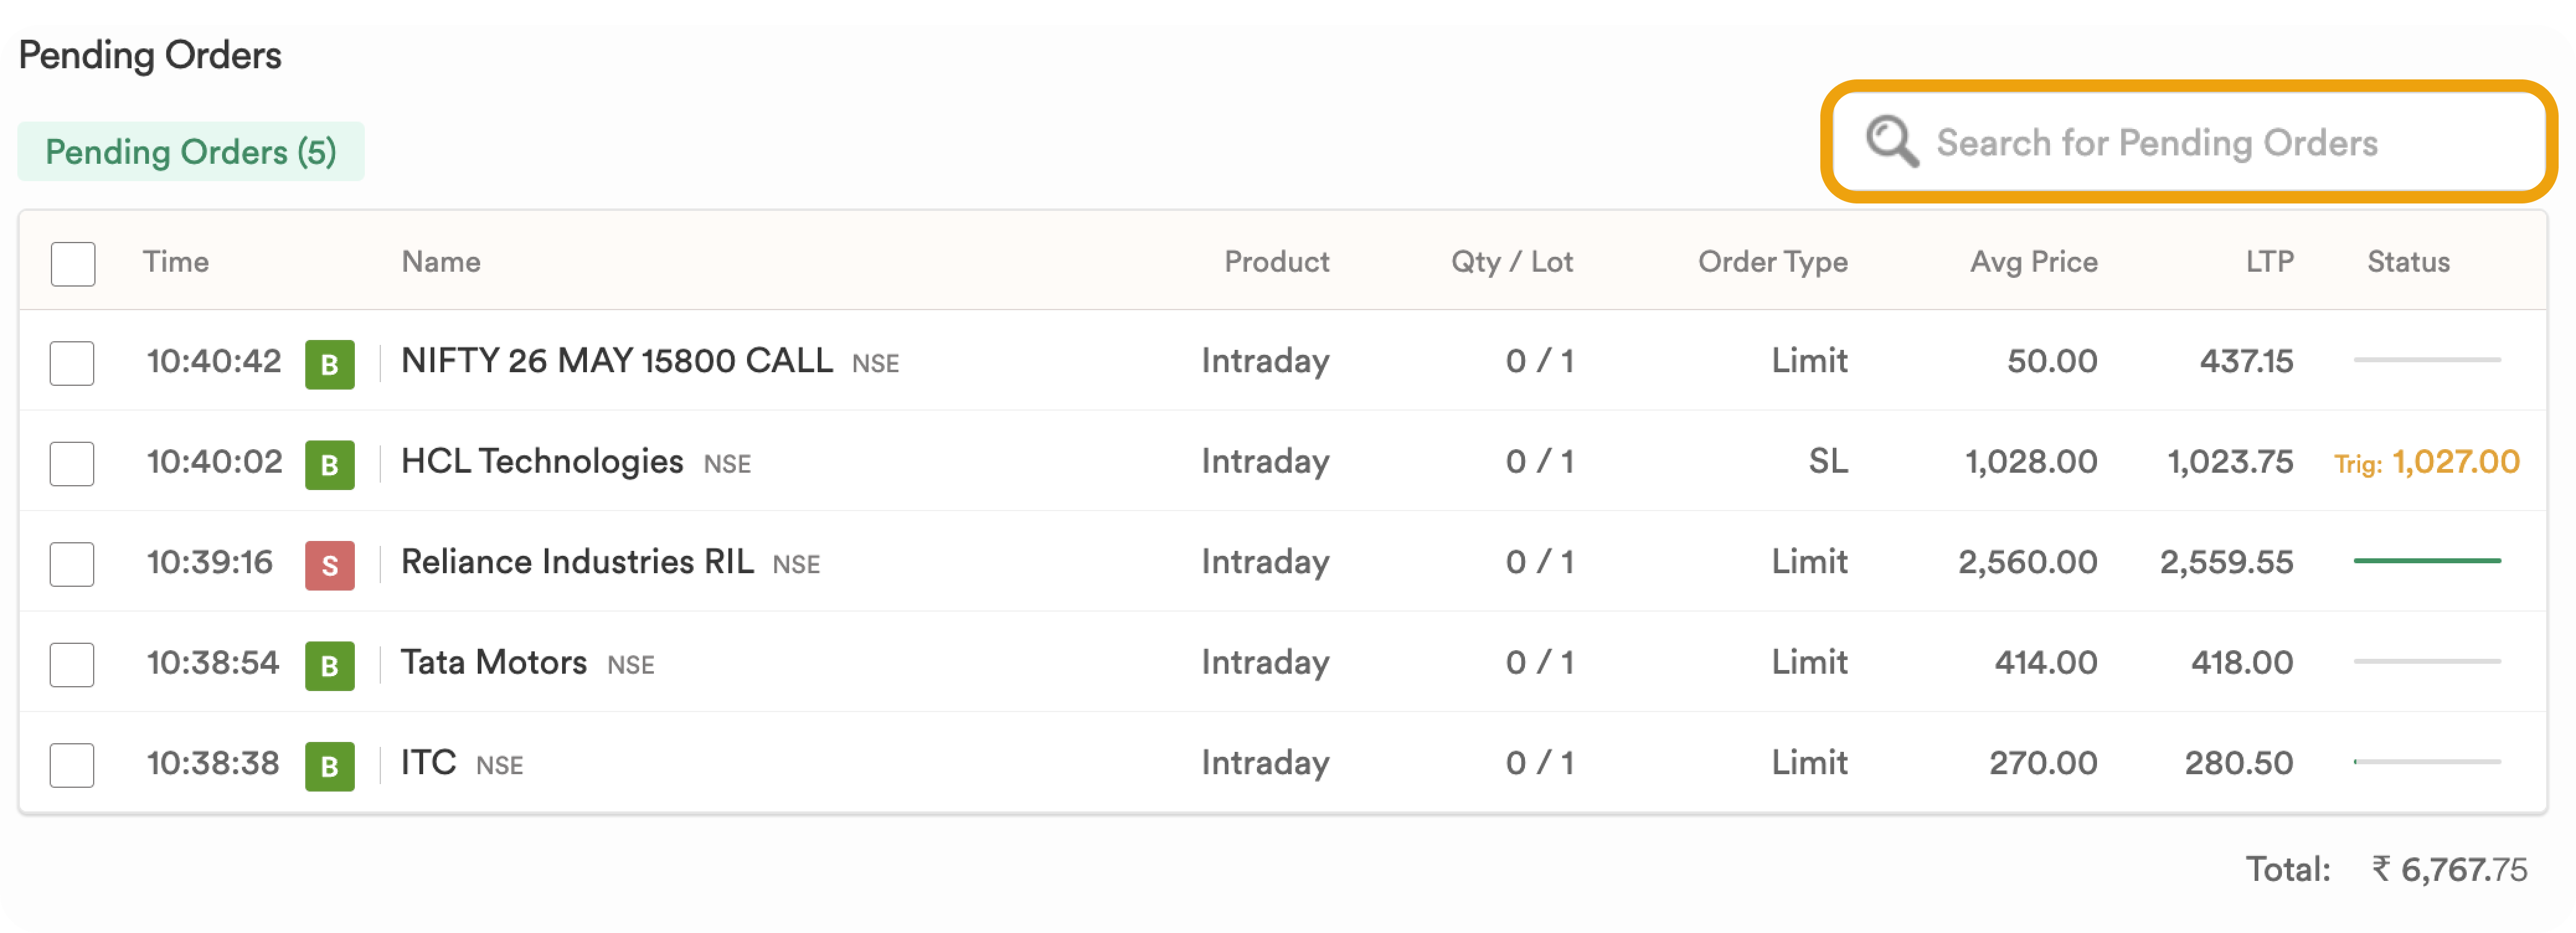Screen dimensions: 2576x933
Task: Click the Buy badge for HCL Technologies
Action: click(330, 465)
